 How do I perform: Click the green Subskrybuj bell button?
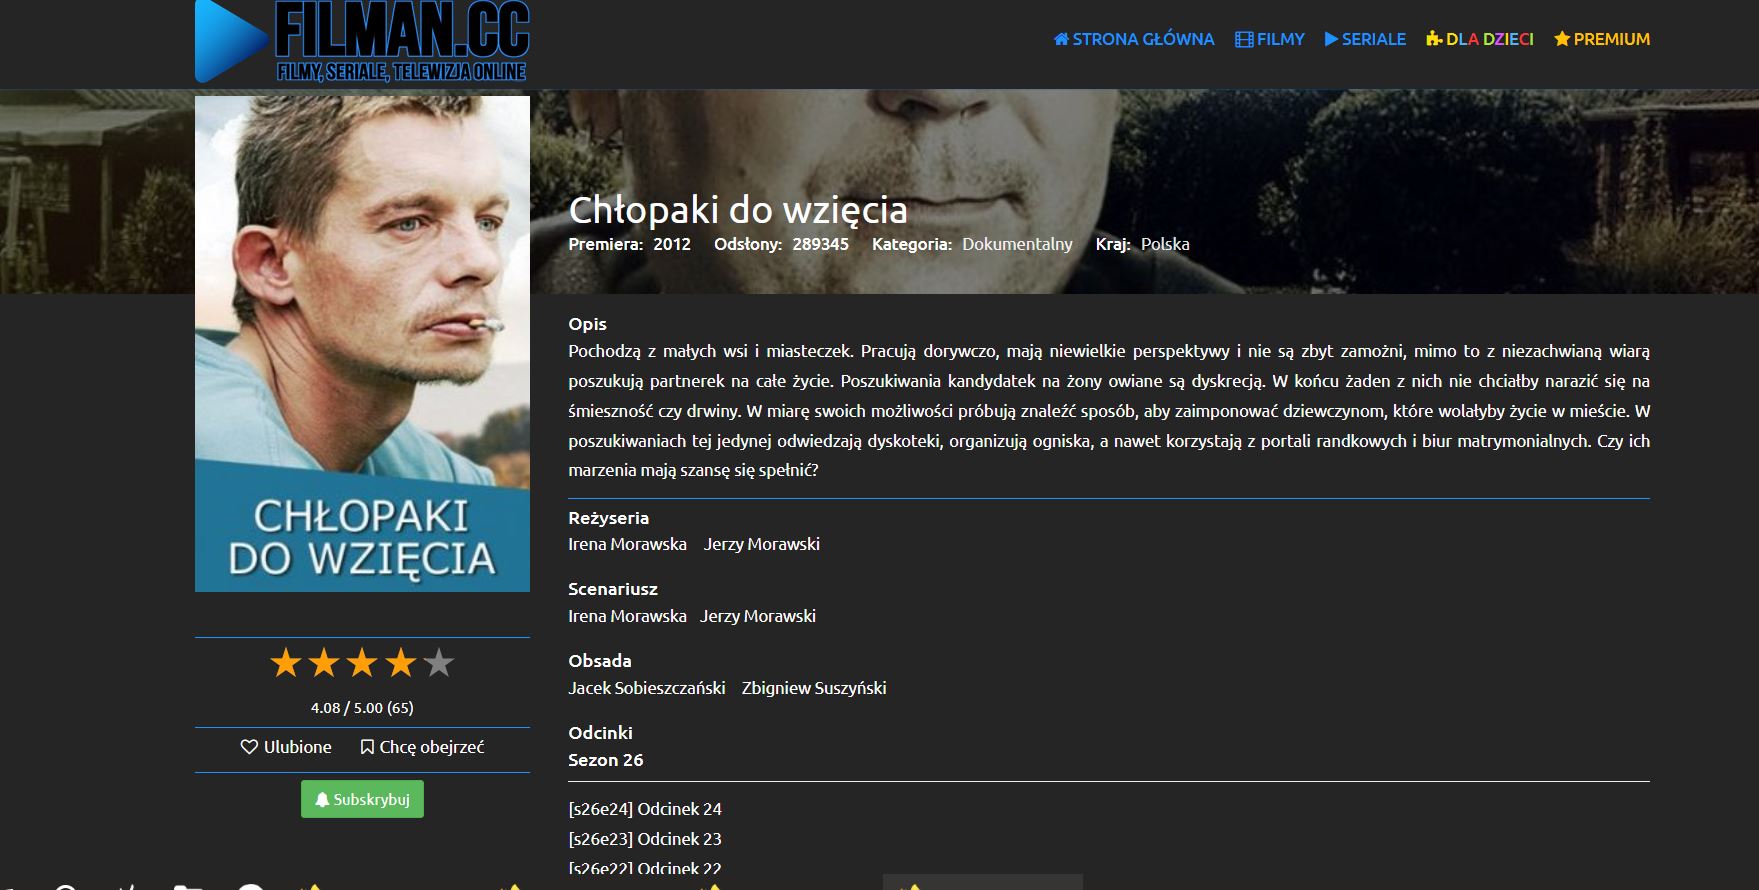362,799
